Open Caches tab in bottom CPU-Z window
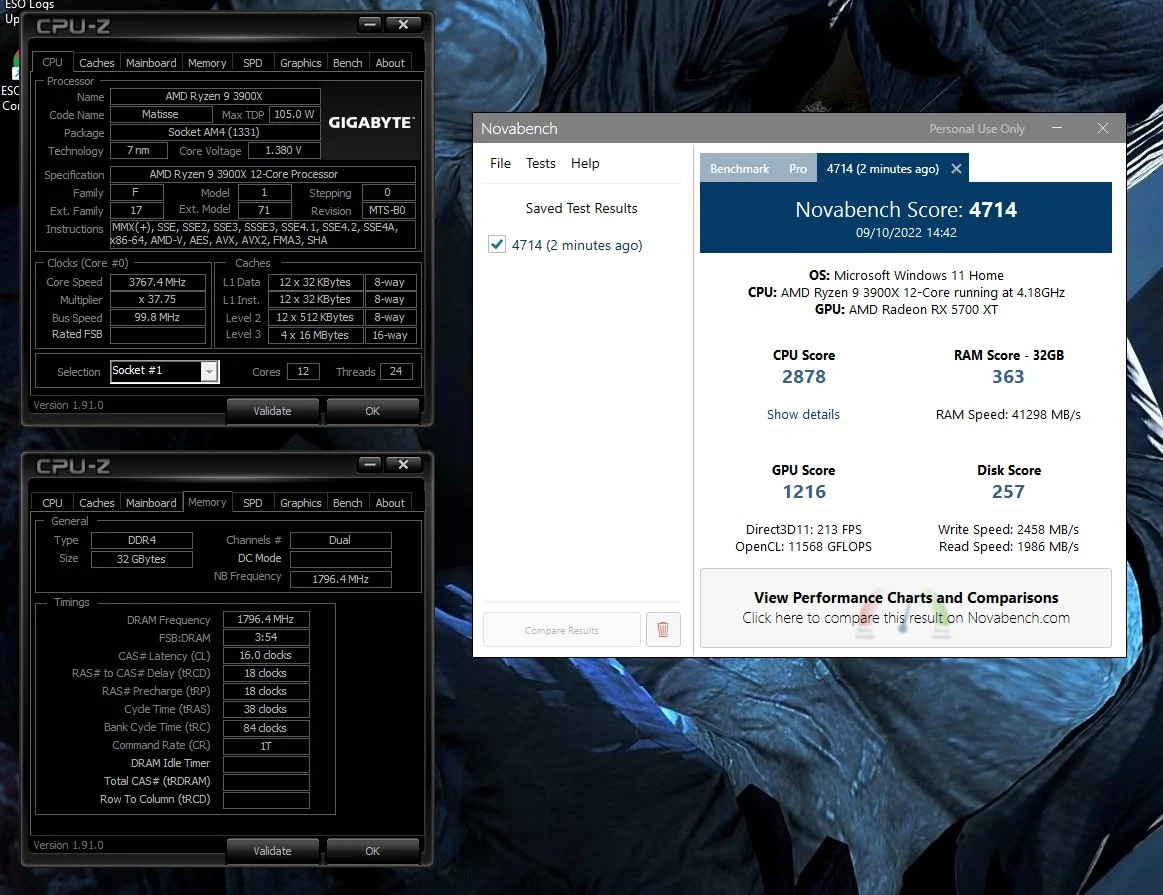This screenshot has height=895, width=1163. 96,503
